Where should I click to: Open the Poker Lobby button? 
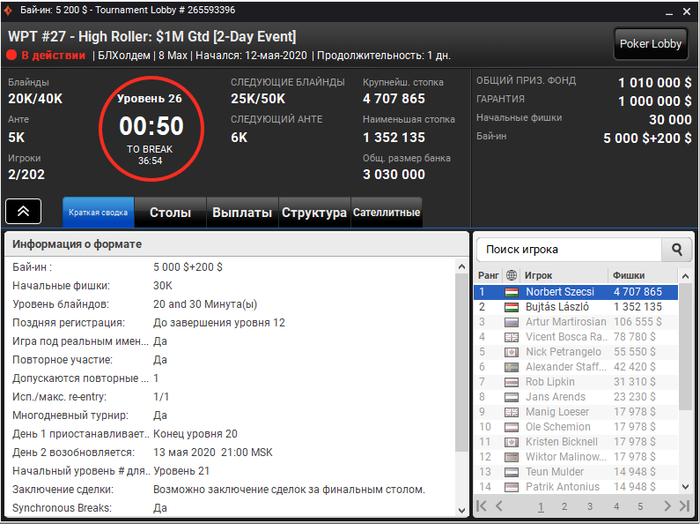(650, 44)
